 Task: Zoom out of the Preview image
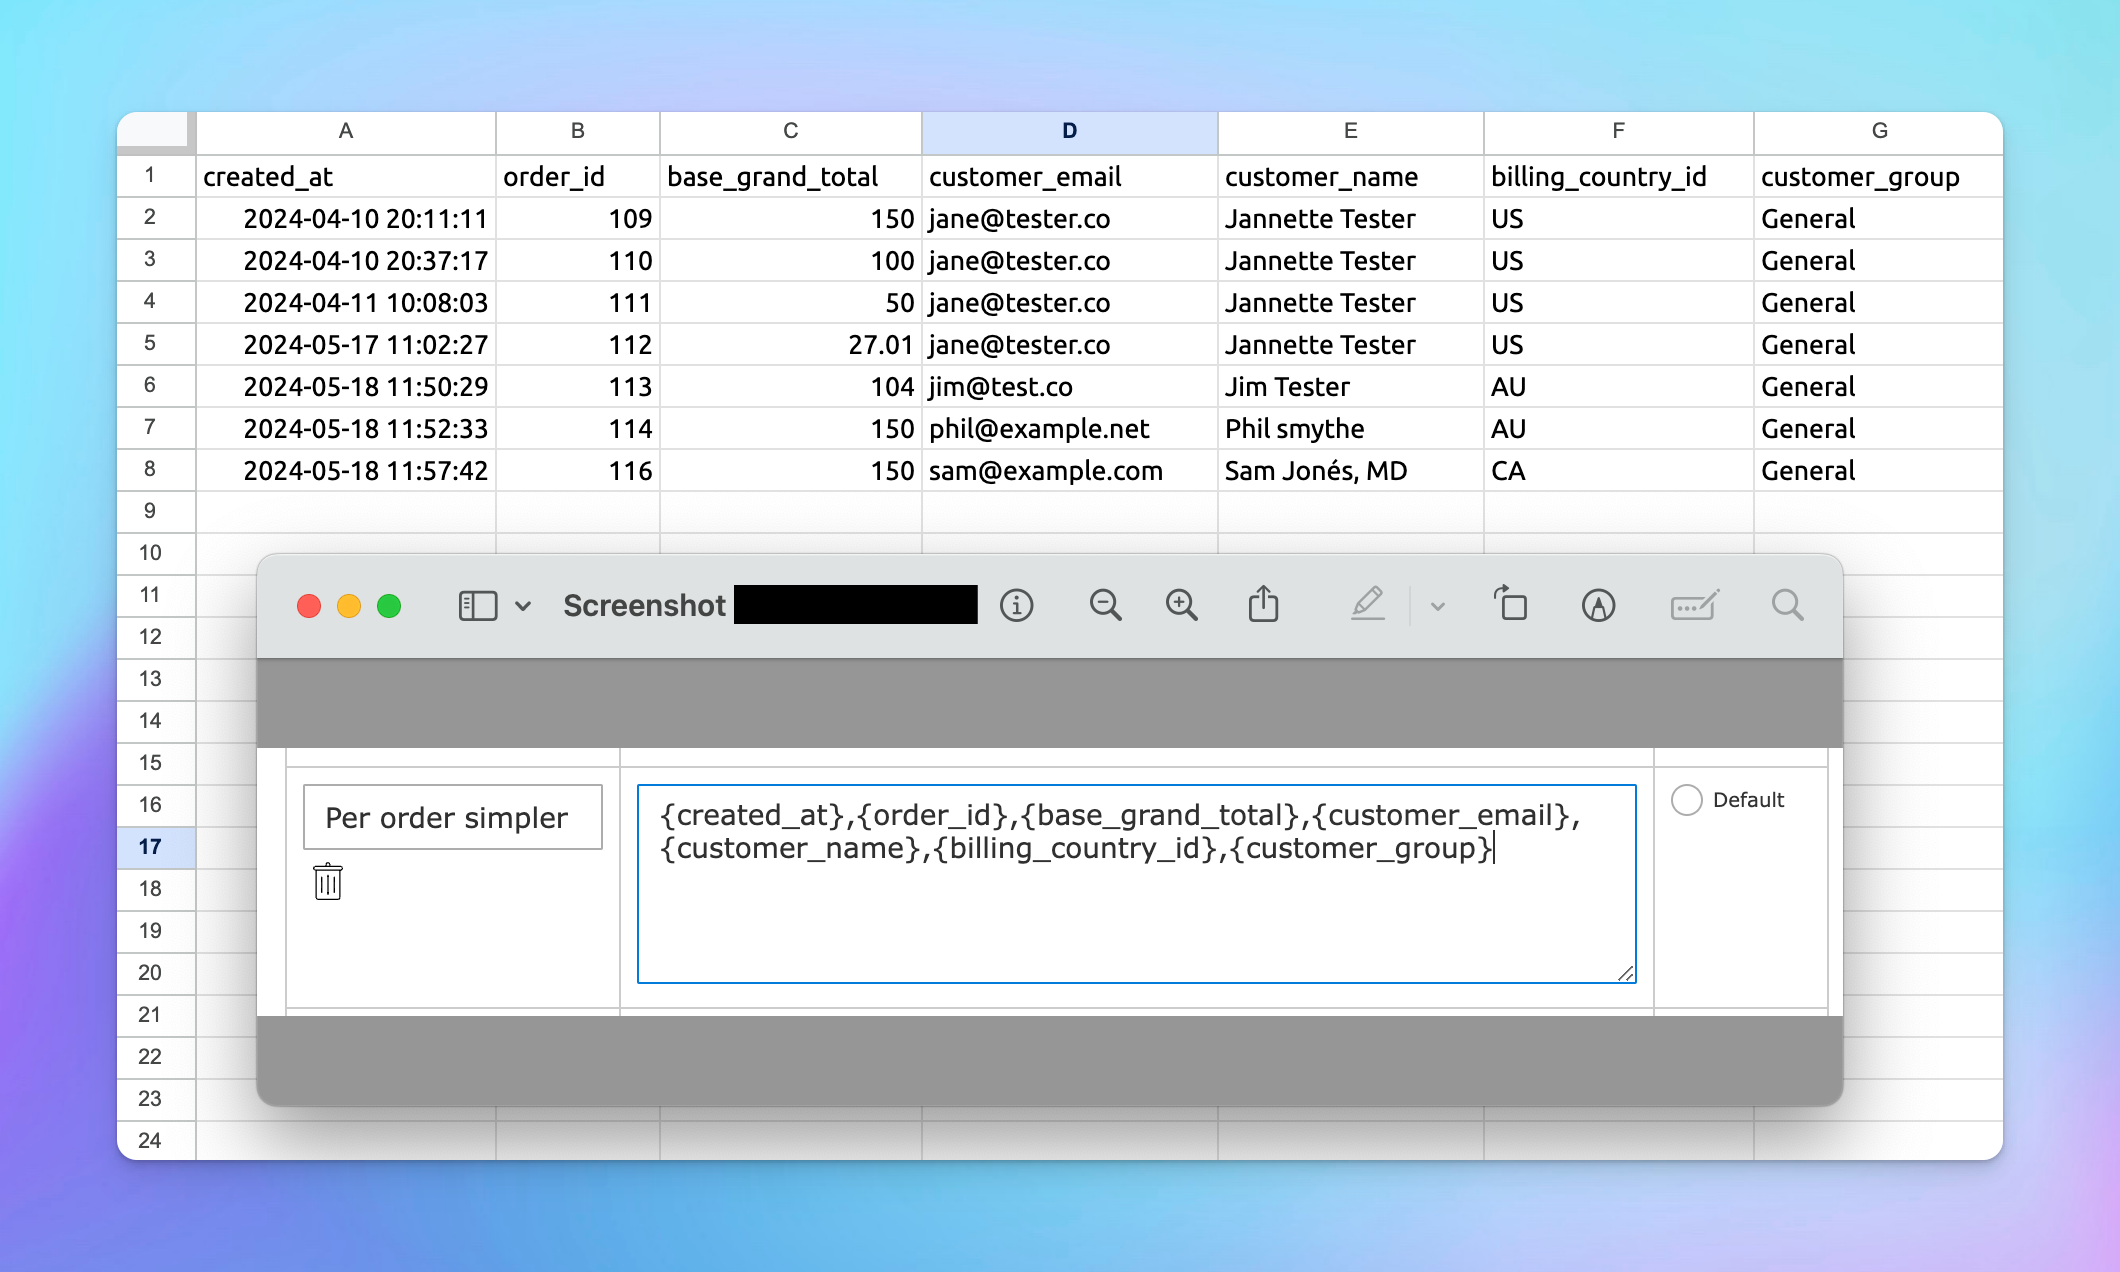pos(1105,606)
